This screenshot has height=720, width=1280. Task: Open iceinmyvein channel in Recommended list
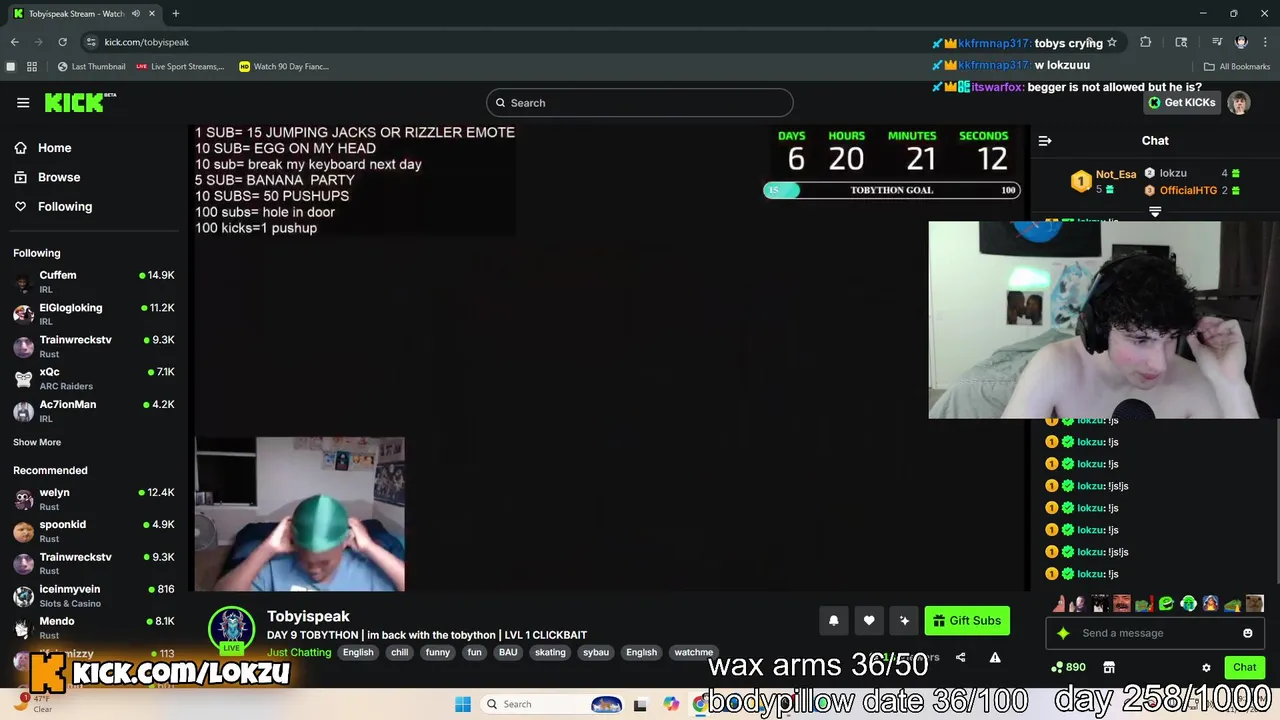coord(94,596)
